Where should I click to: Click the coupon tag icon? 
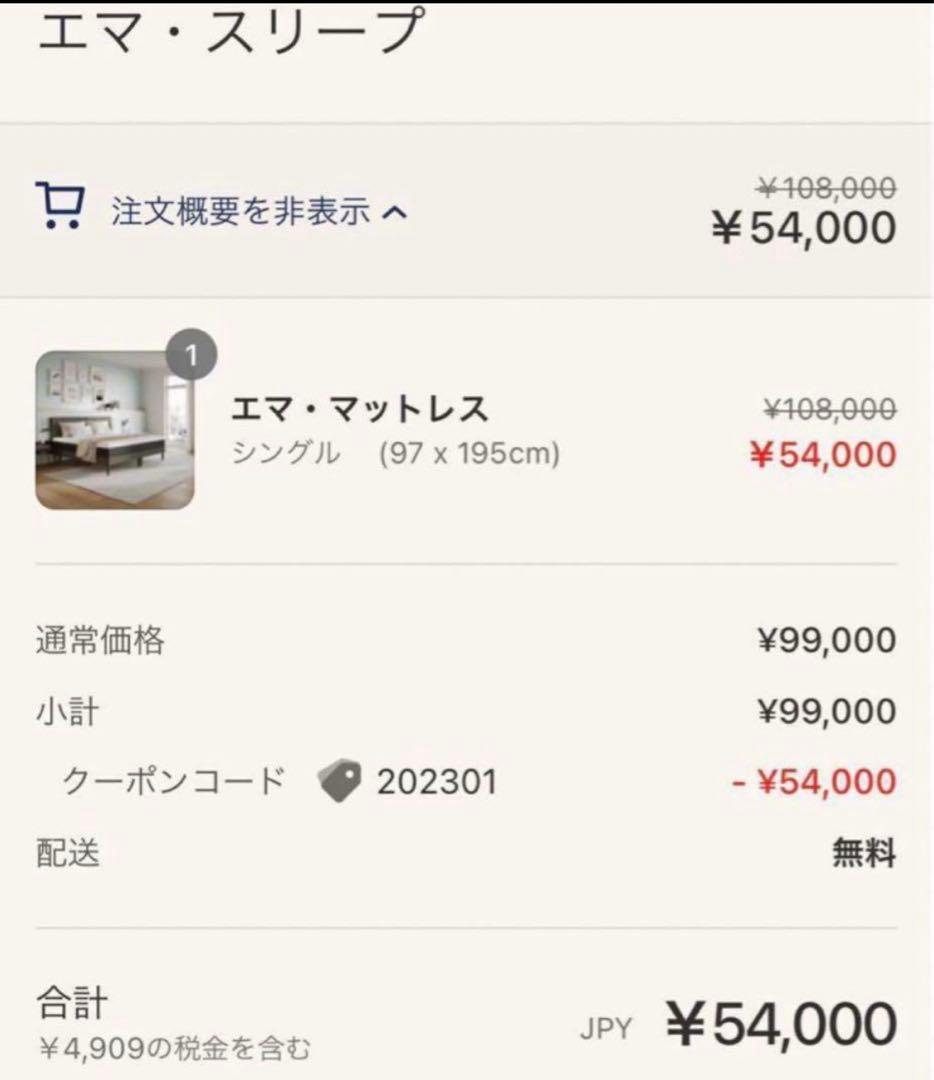click(x=340, y=781)
